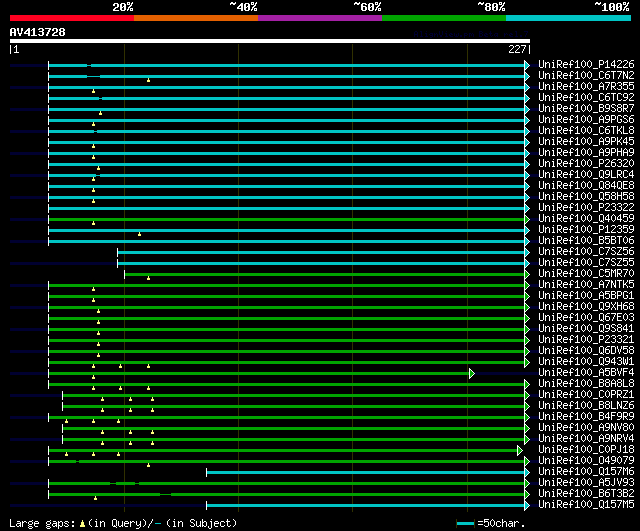Click the UniRef100_C6TC92 label
Viewport: 640px width, 531px height.
pos(586,98)
